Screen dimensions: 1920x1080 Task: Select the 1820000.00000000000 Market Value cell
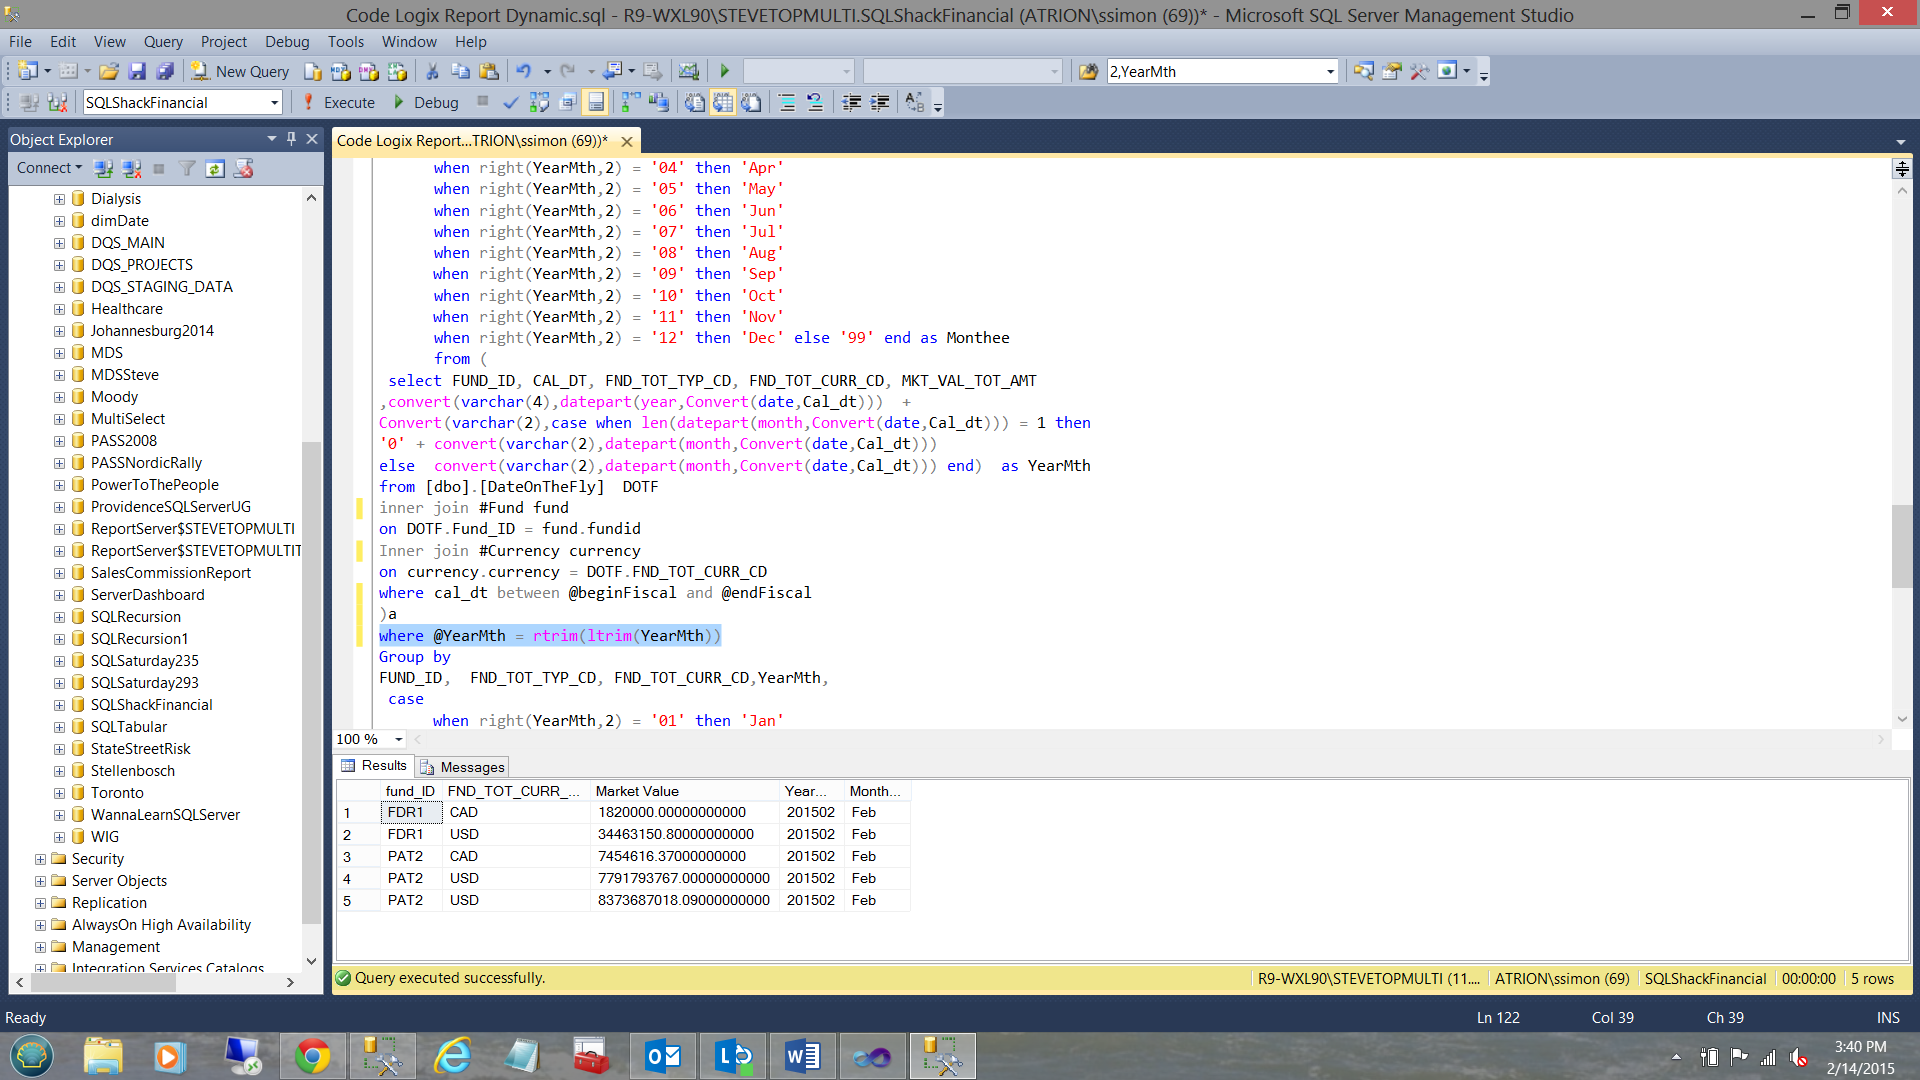click(x=672, y=813)
